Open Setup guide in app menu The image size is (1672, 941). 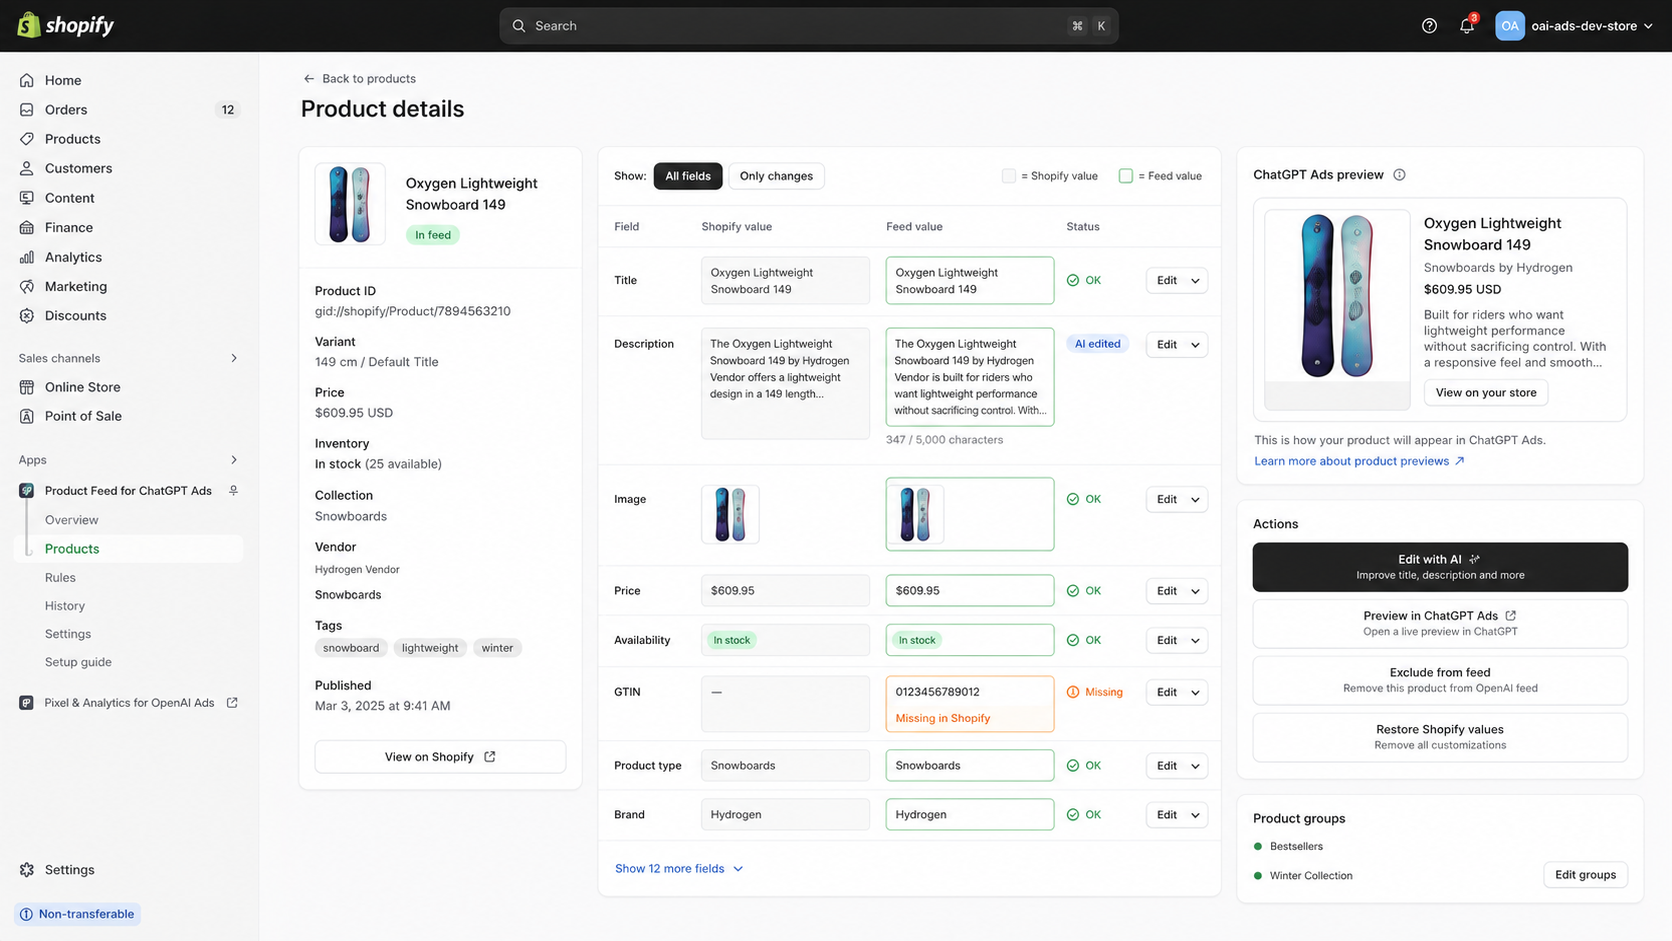(x=78, y=662)
